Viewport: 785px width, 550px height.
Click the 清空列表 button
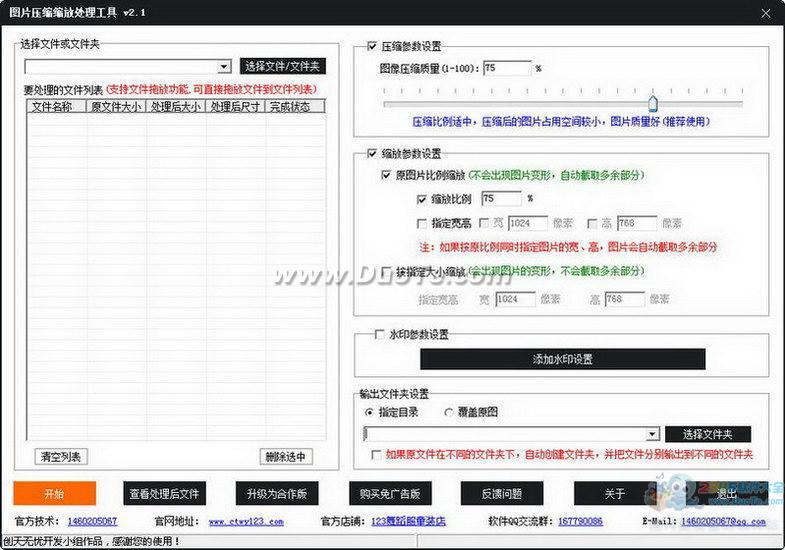click(x=61, y=456)
